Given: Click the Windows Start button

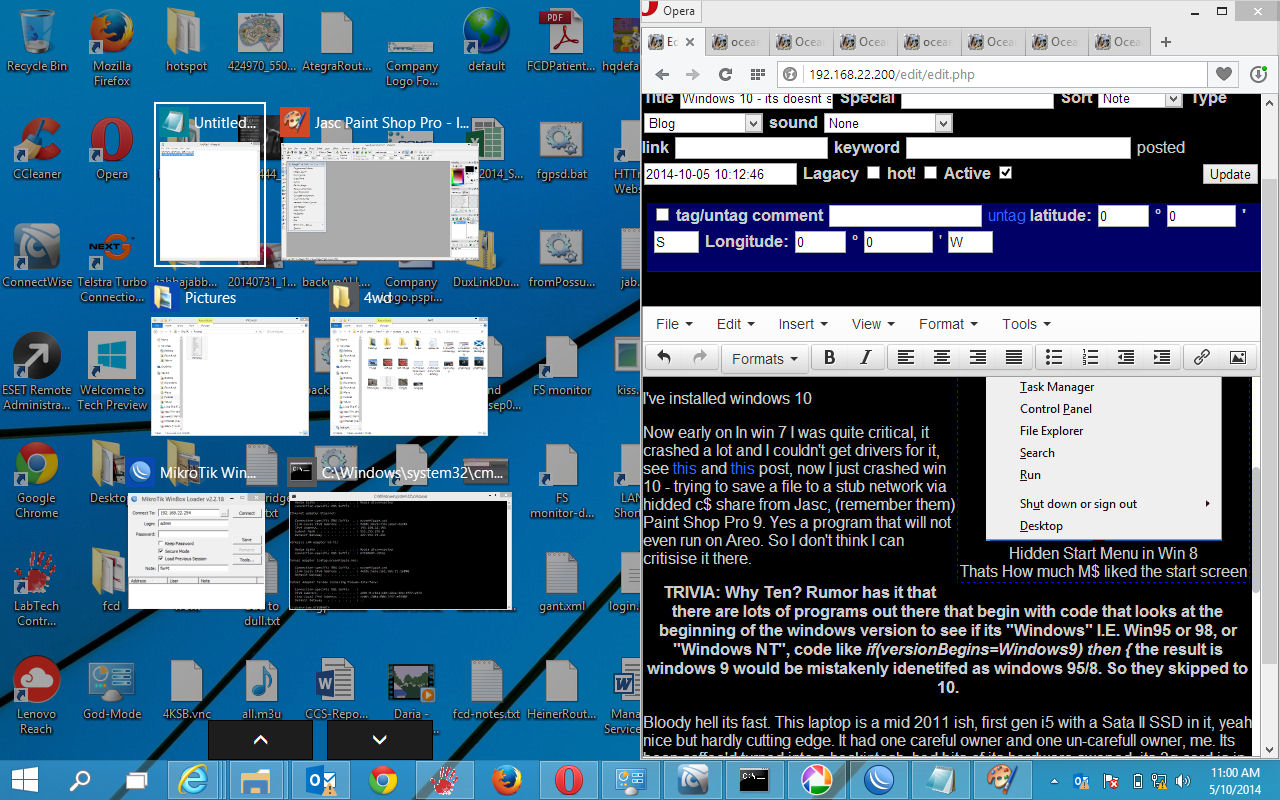Looking at the screenshot, I should (x=24, y=779).
